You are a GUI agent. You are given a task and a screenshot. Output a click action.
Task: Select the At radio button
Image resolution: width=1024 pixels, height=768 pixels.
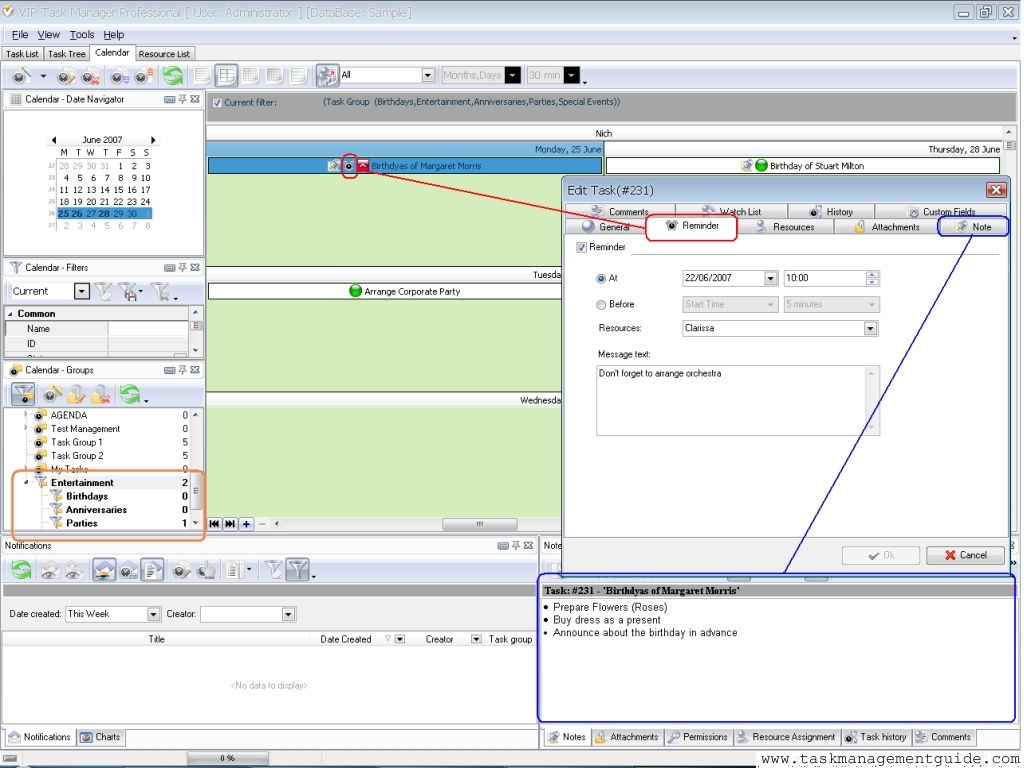point(601,279)
